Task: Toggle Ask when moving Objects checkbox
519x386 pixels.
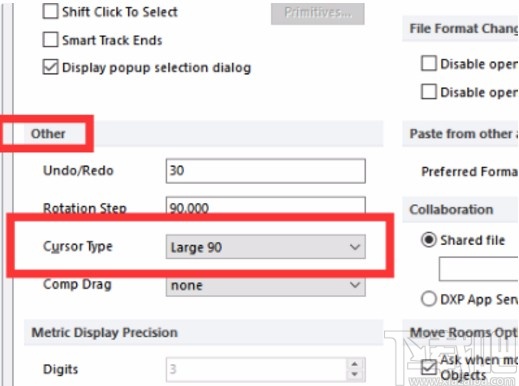Action: [429, 367]
